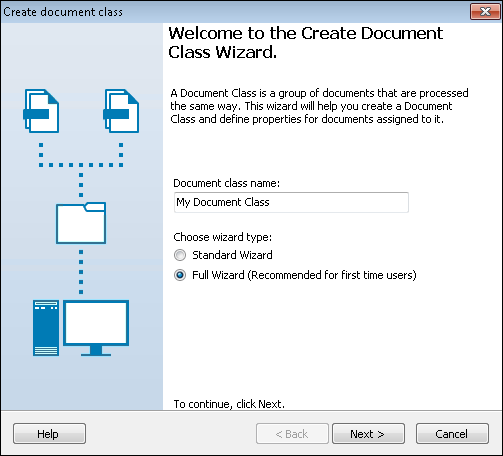Click the Create document class title bar
Screen dimensions: 503x456
(x=233, y=12)
